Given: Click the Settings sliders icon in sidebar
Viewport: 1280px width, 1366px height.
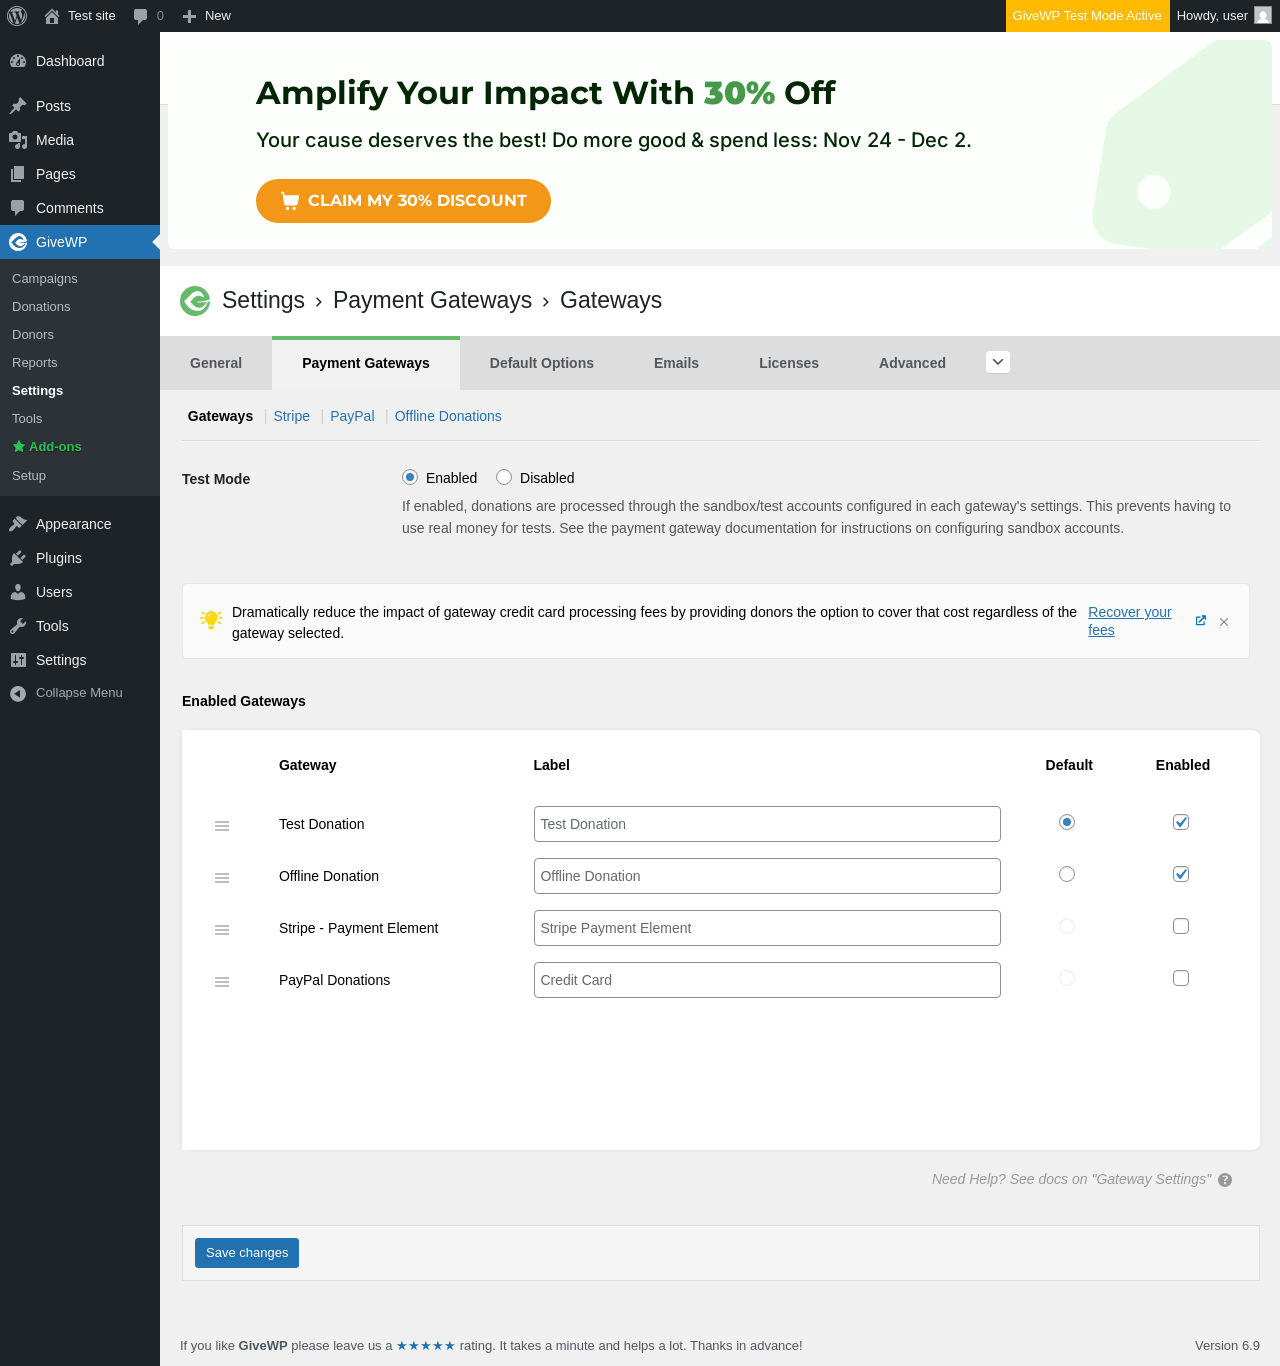Looking at the screenshot, I should tap(18, 660).
